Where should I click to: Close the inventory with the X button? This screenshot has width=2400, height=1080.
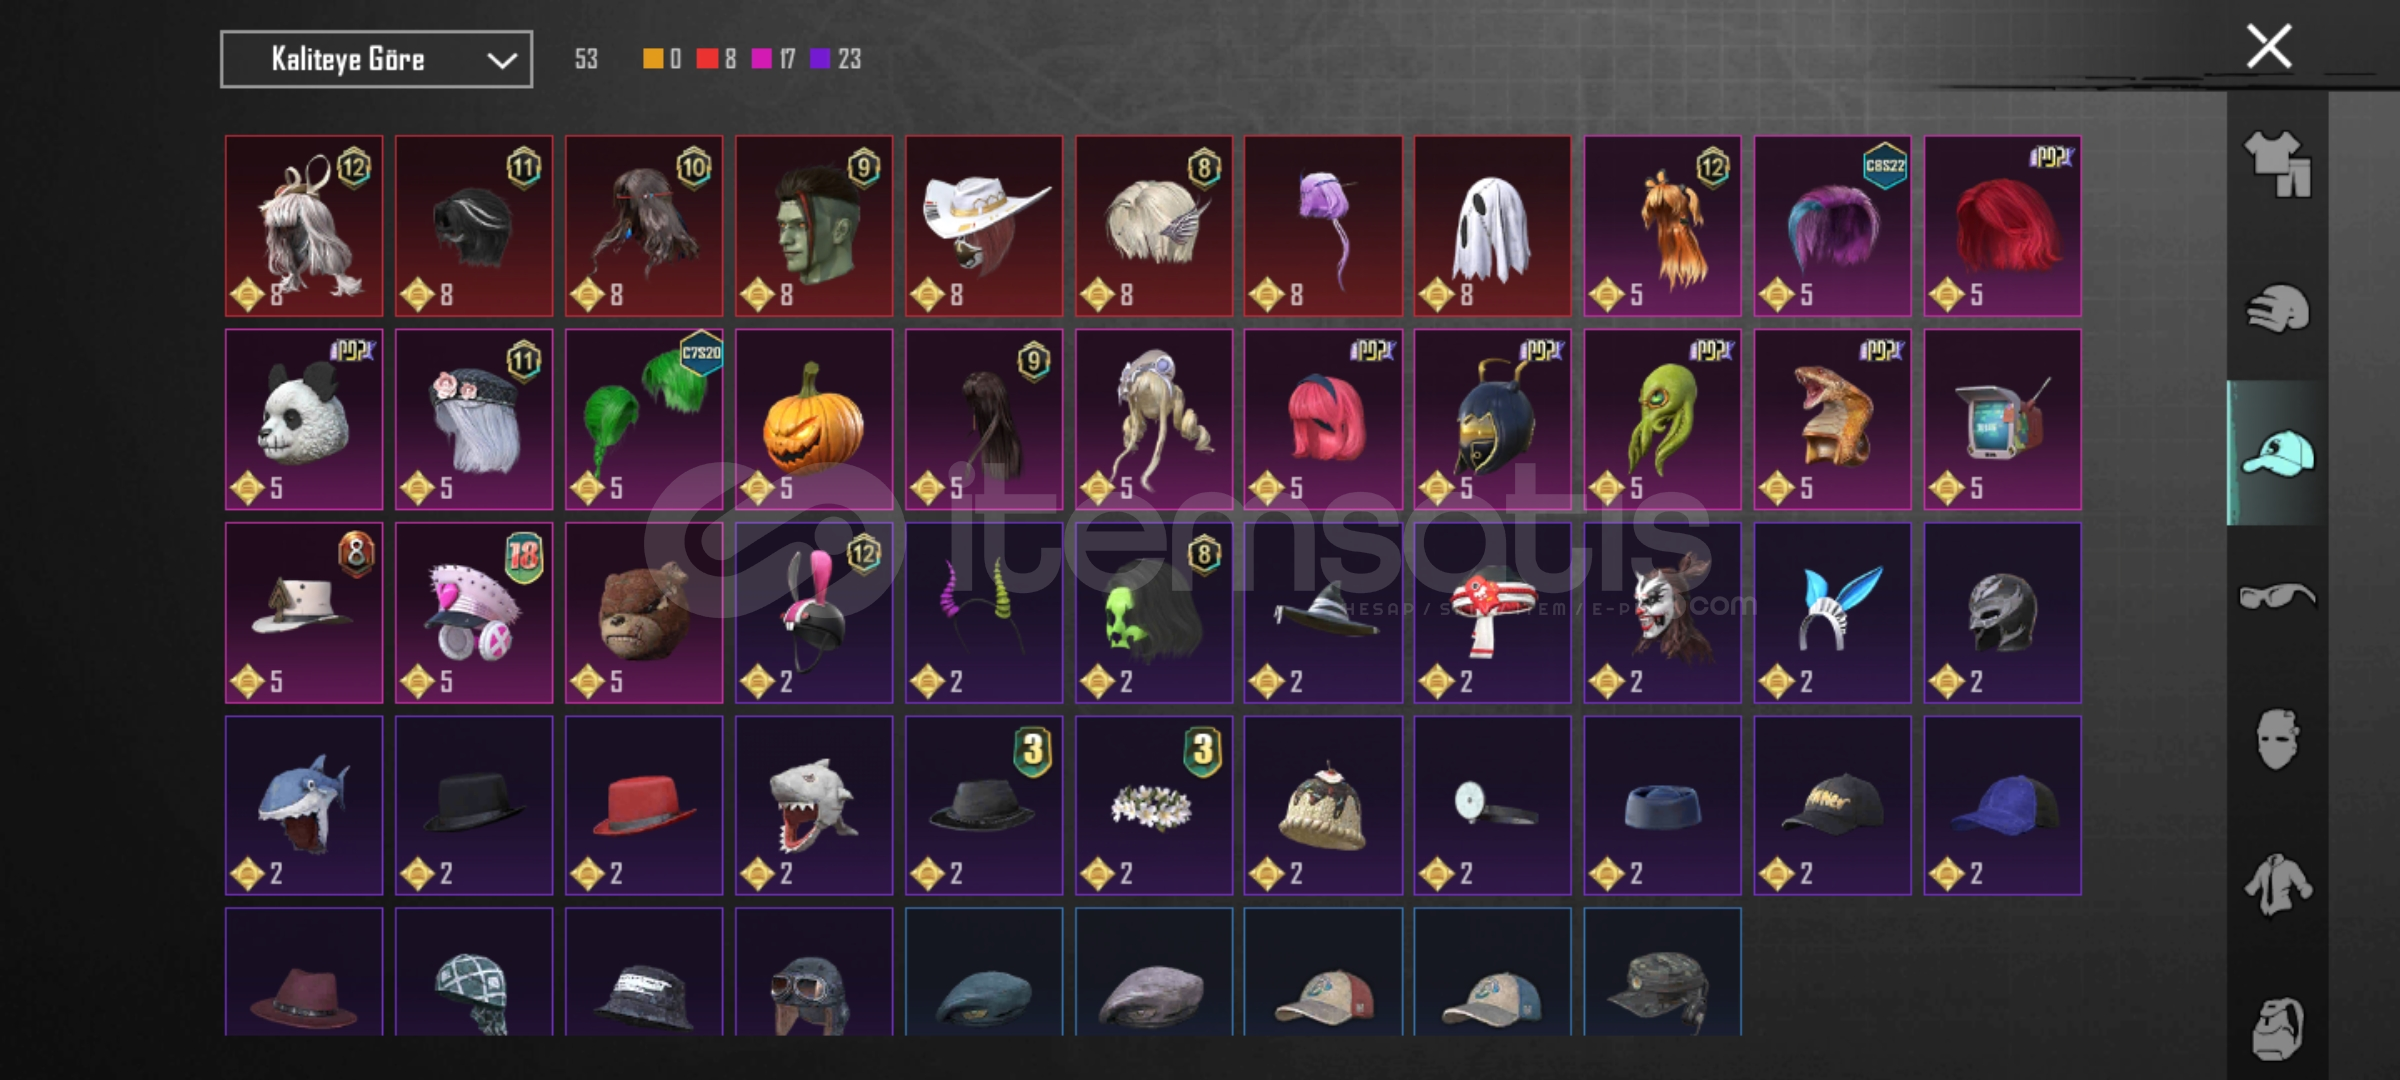tap(2269, 46)
